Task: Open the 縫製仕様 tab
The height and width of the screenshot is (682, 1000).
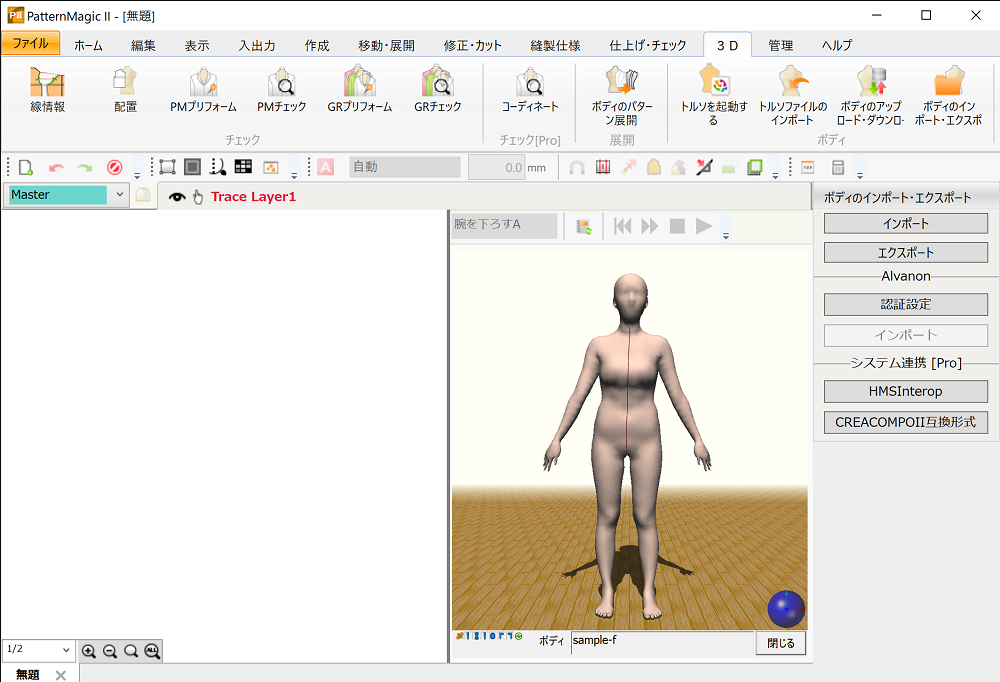Action: pyautogui.click(x=555, y=45)
